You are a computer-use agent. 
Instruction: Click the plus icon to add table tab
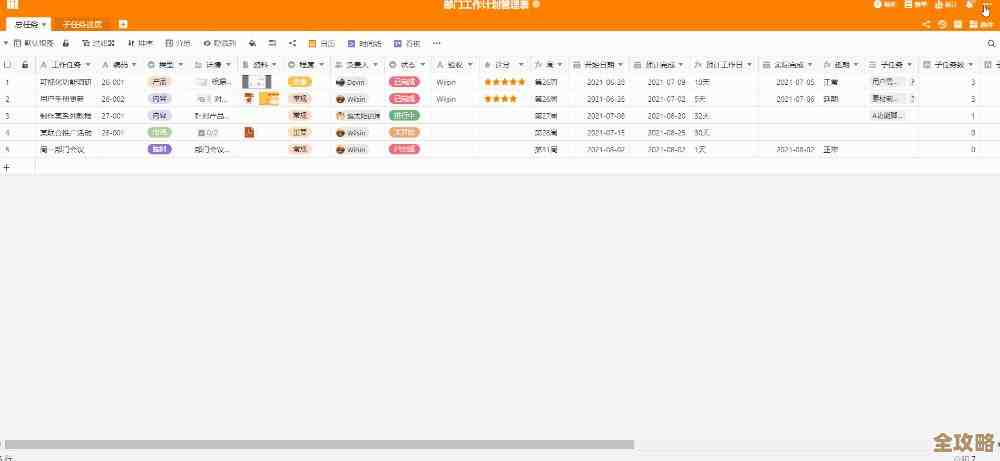123,24
